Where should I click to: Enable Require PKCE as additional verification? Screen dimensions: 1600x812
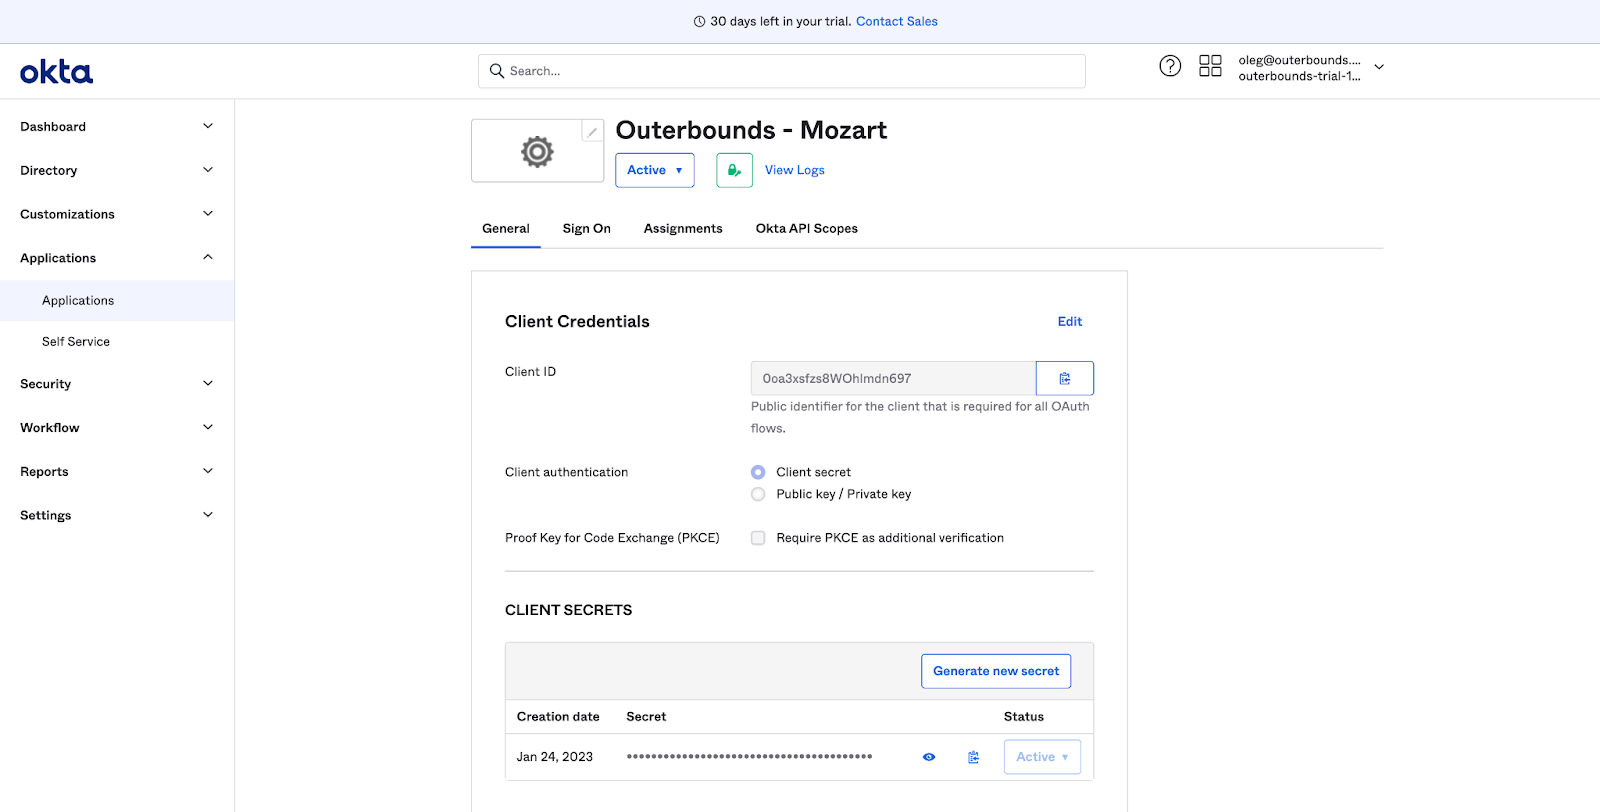point(758,538)
